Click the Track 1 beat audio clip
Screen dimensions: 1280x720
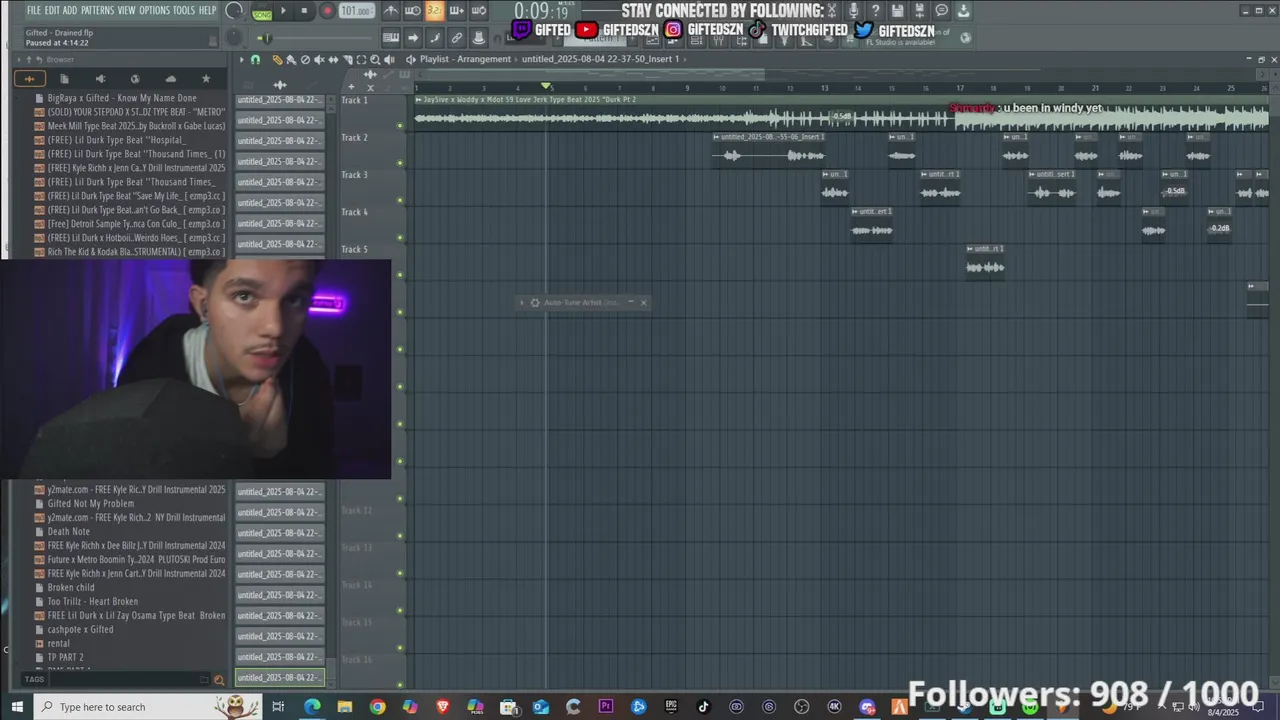(842, 114)
